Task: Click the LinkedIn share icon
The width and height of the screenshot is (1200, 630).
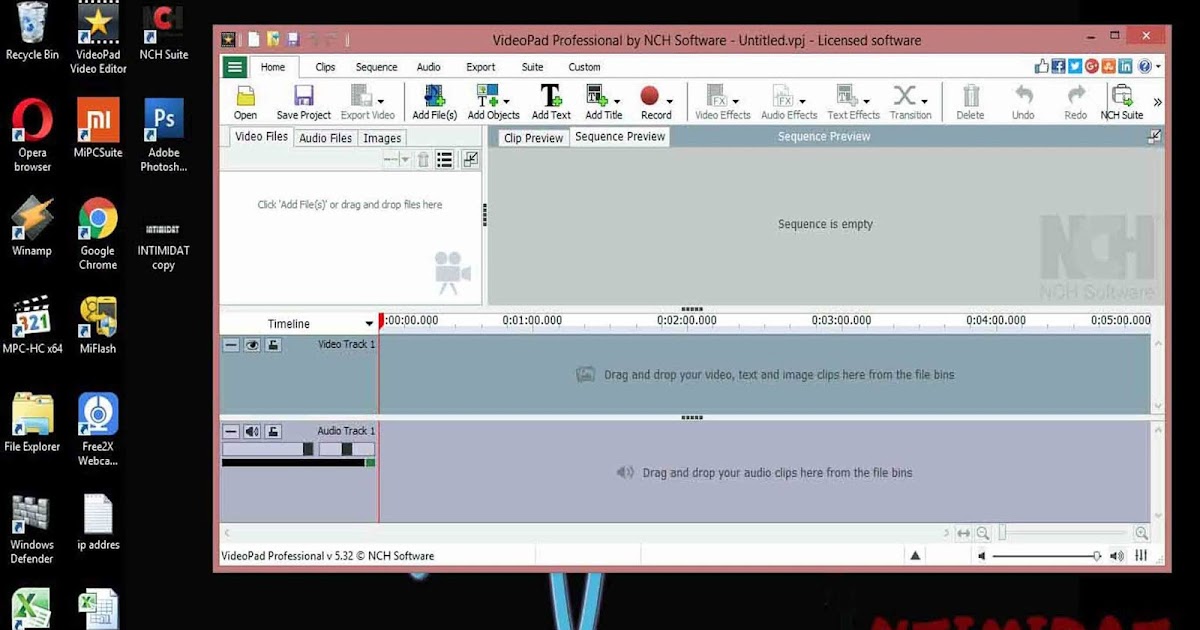Action: pyautogui.click(x=1126, y=66)
